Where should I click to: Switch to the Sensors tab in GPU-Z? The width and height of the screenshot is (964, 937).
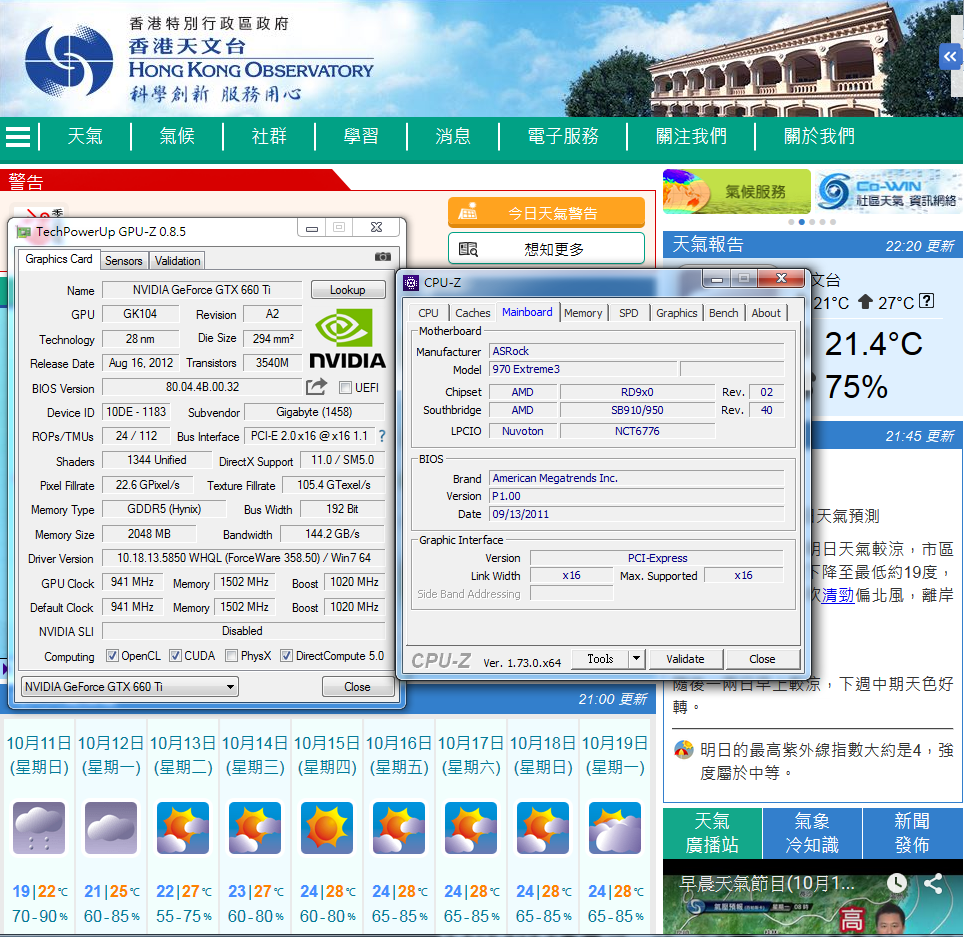124,261
